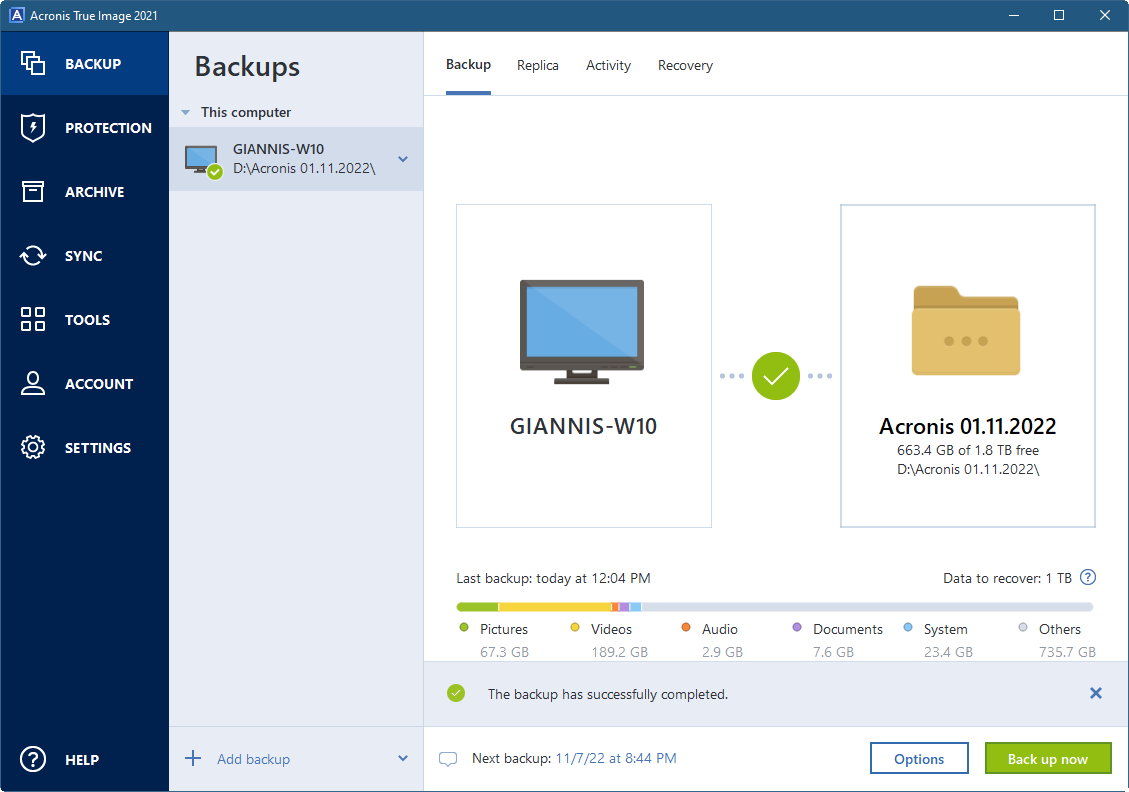Open the ARCHIVE sidebar menu label
1129x792 pixels.
94,192
